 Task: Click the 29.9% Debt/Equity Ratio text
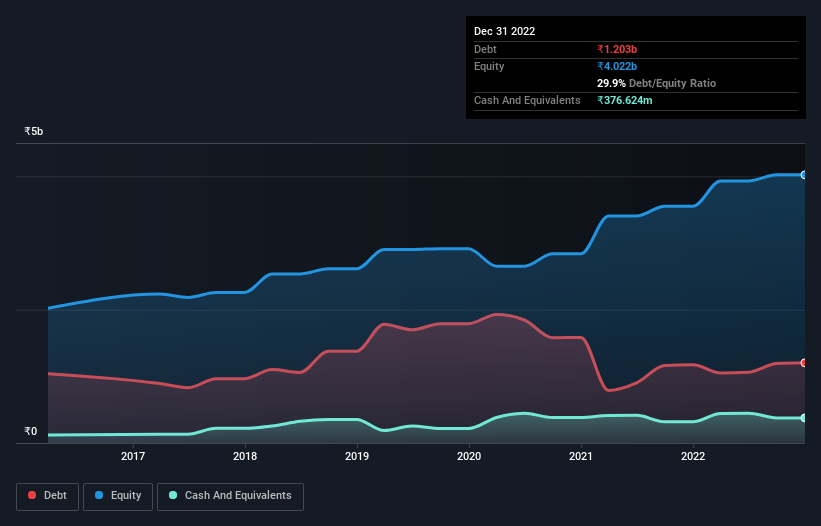point(657,83)
